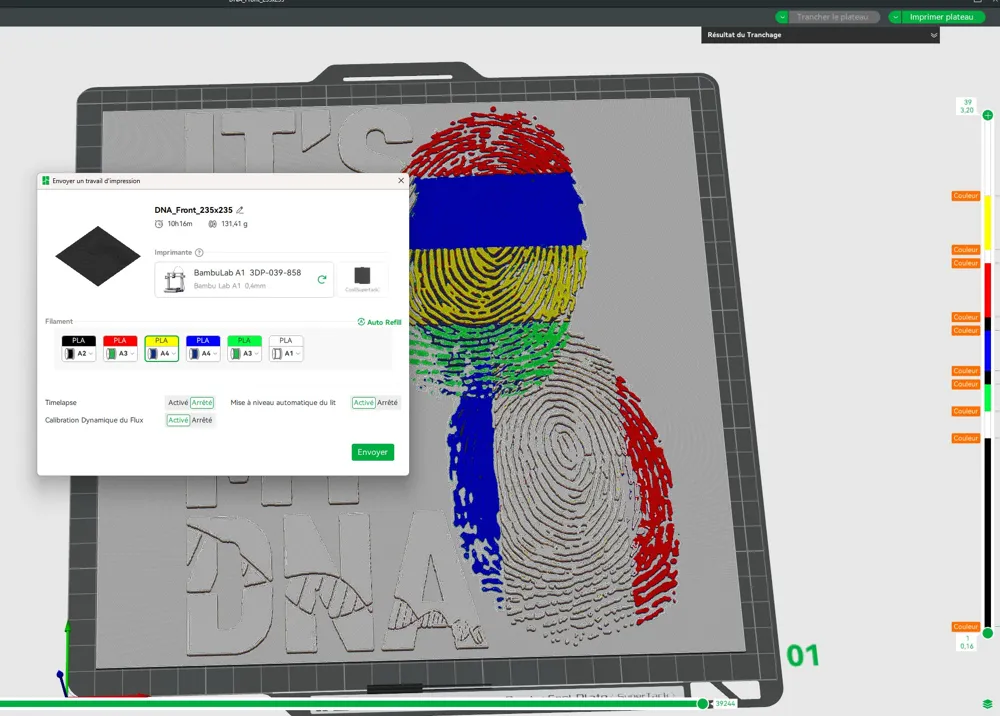Click the clock icon beside 10h16m
Screen dimensions: 1000x716
click(159, 224)
